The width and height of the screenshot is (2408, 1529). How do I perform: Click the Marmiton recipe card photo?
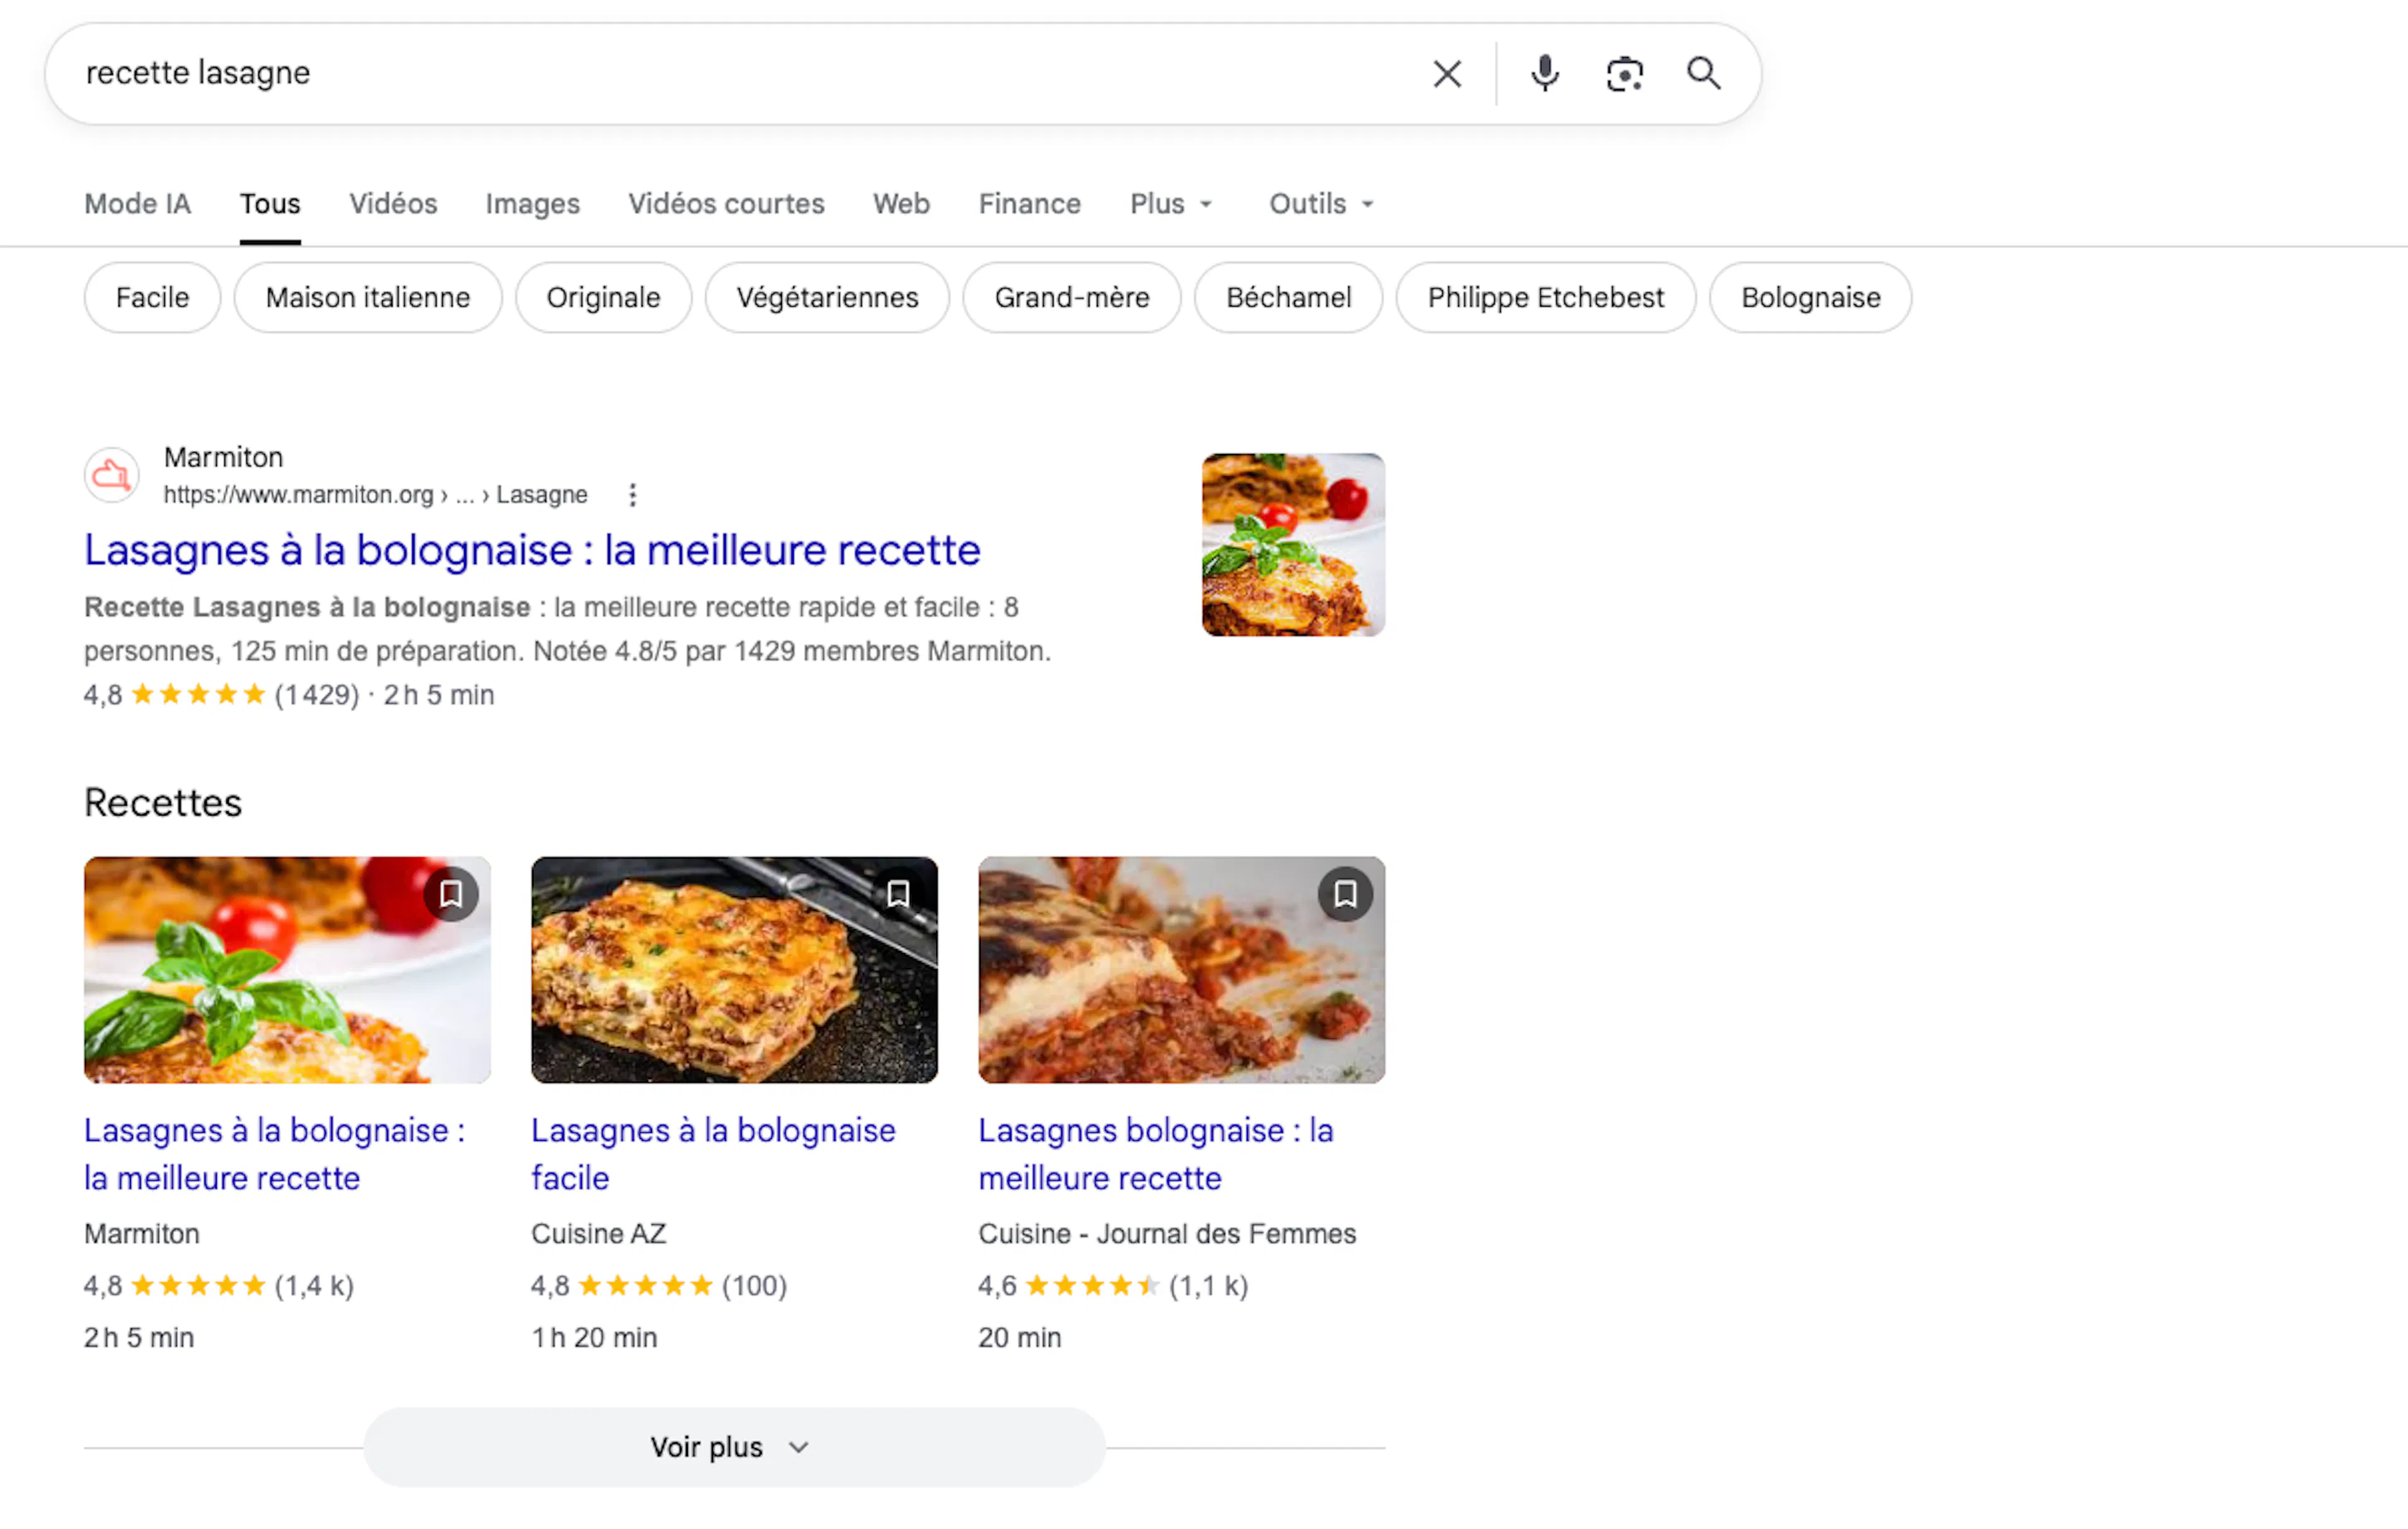(287, 969)
